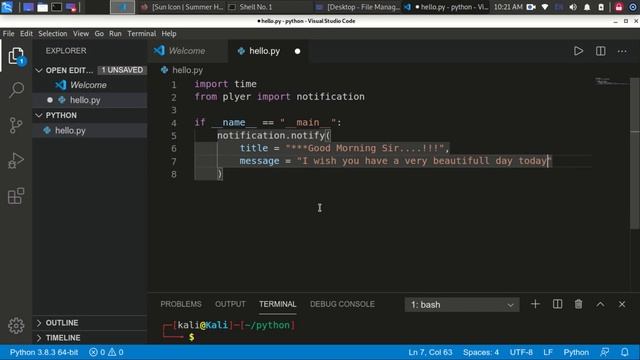Click the network wifi icon in system tray
This screenshot has height=360, width=640.
click(545, 7)
